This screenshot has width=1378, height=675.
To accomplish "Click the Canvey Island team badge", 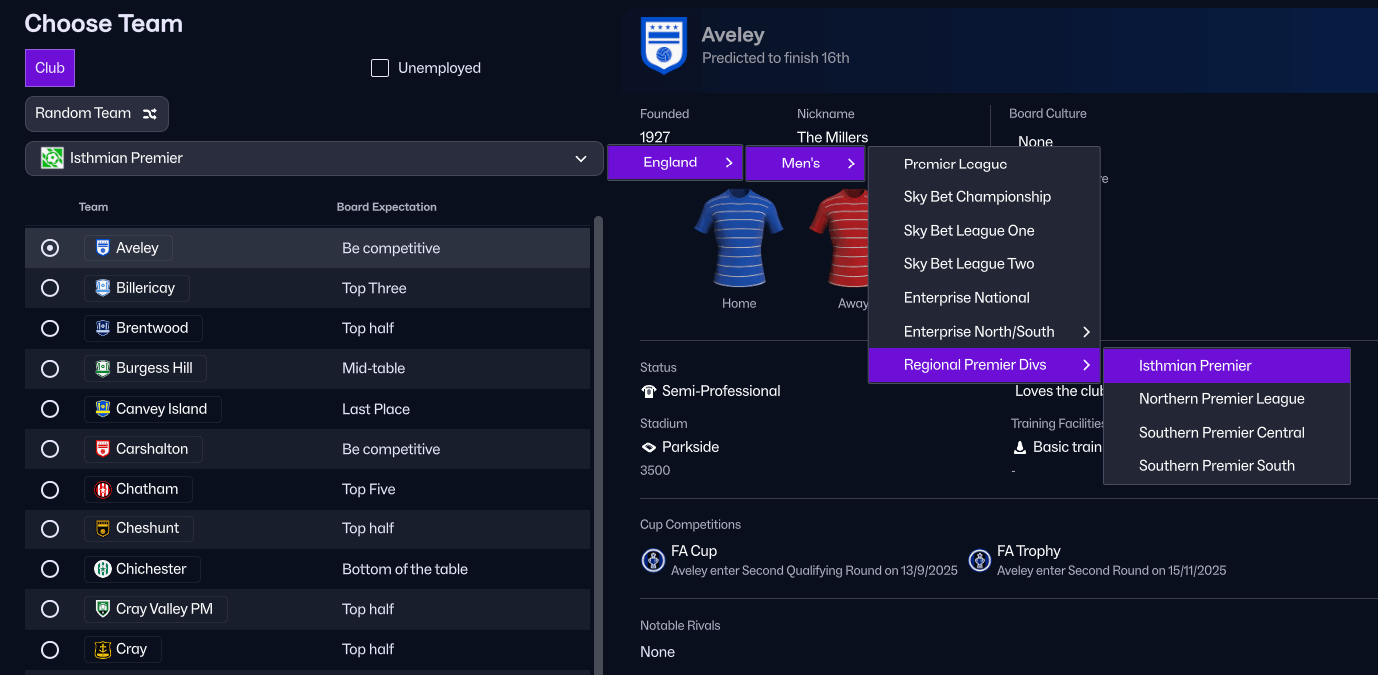I will (x=102, y=409).
